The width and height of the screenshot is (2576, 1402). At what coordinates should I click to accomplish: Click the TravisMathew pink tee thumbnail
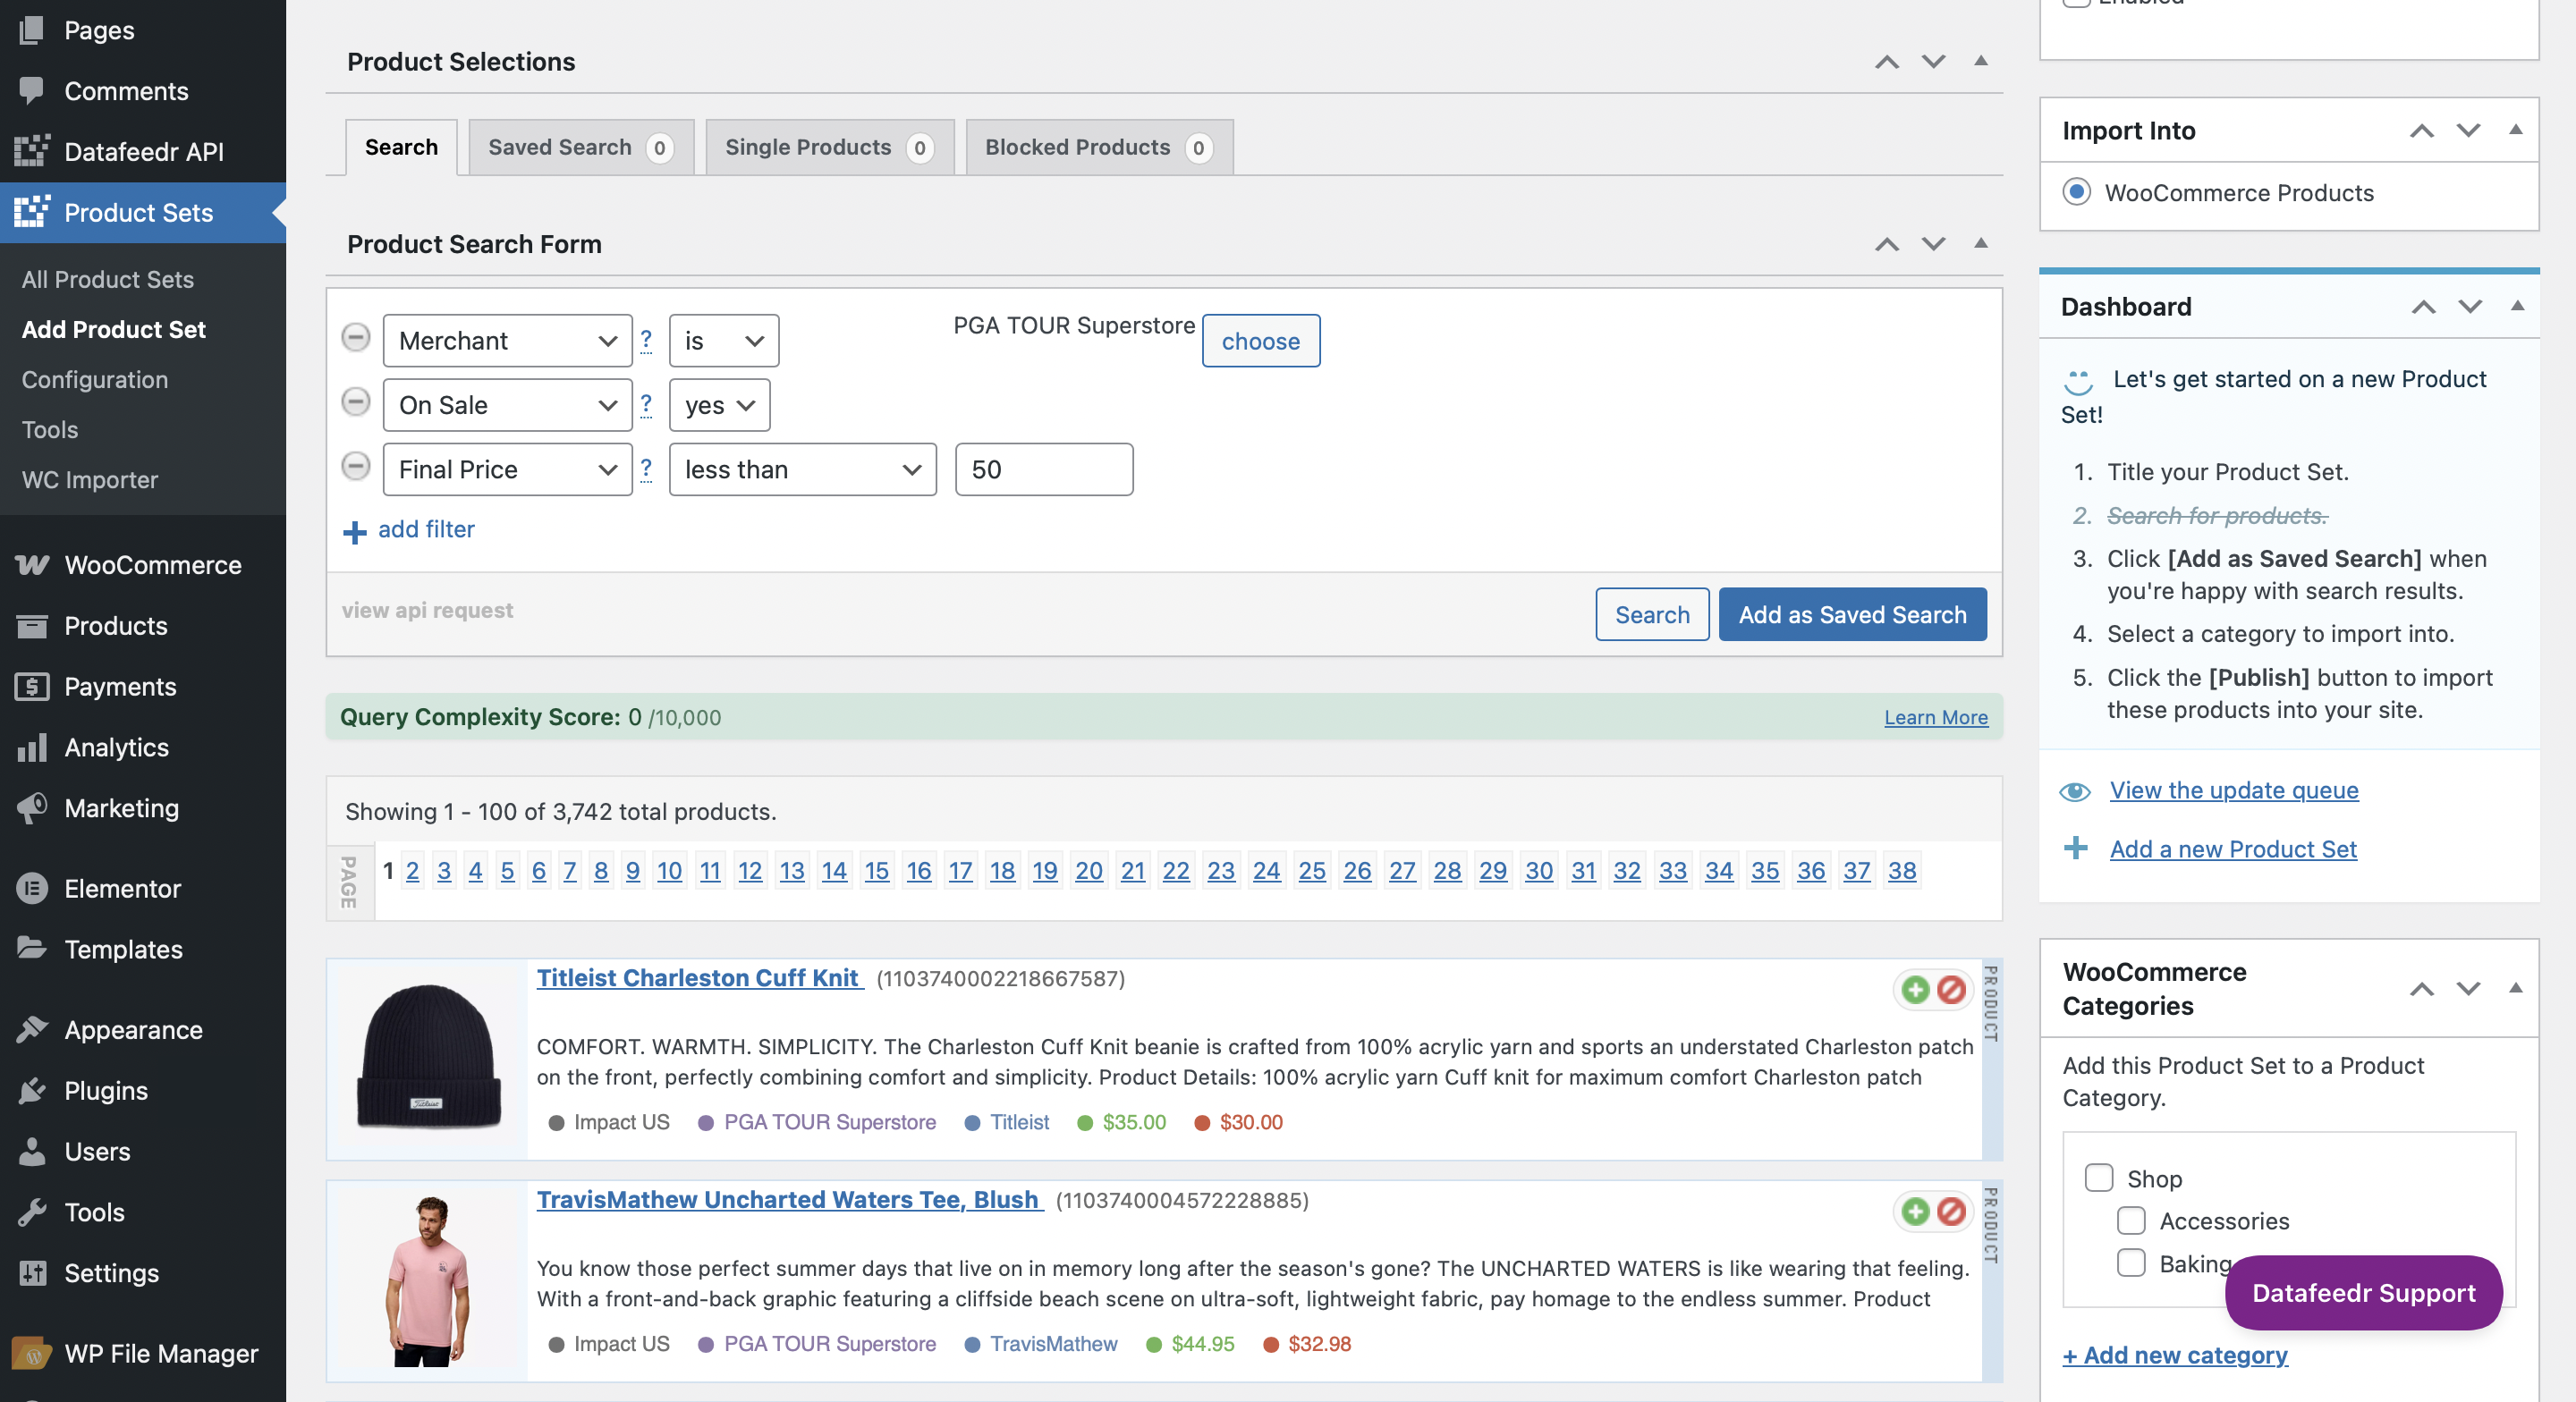tap(429, 1280)
